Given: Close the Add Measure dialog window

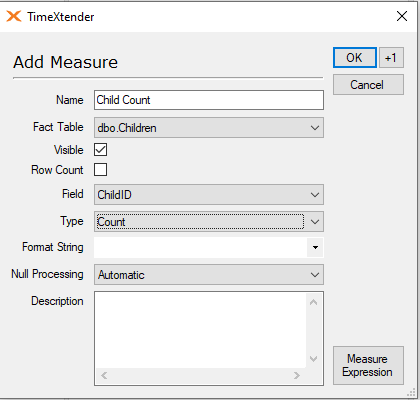Looking at the screenshot, I should click(x=402, y=16).
